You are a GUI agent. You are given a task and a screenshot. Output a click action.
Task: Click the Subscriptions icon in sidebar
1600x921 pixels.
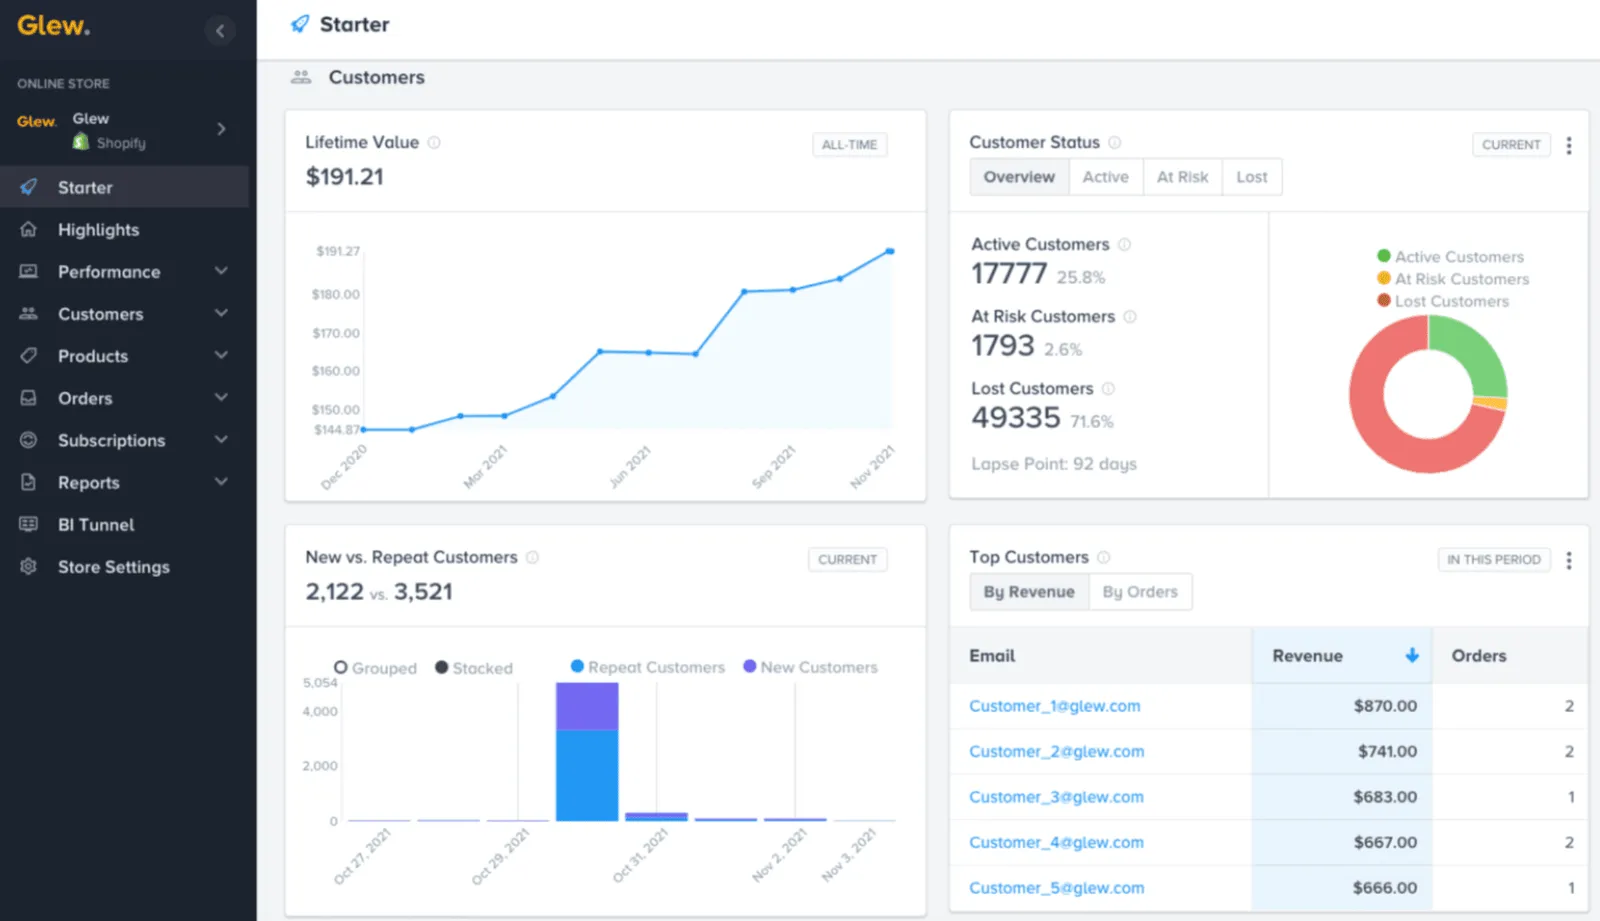pos(29,439)
